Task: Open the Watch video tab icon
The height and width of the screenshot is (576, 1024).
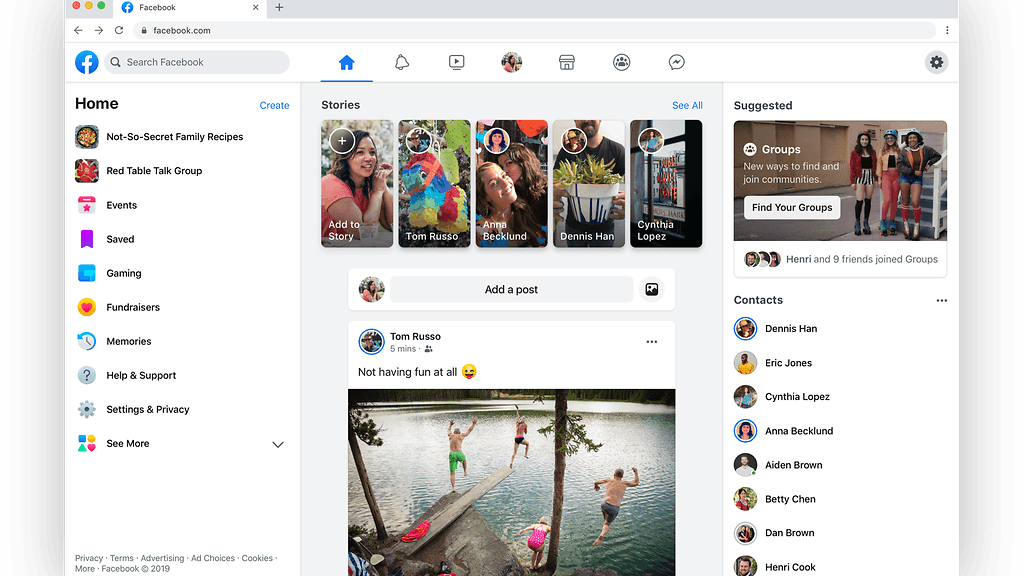Action: coord(457,63)
